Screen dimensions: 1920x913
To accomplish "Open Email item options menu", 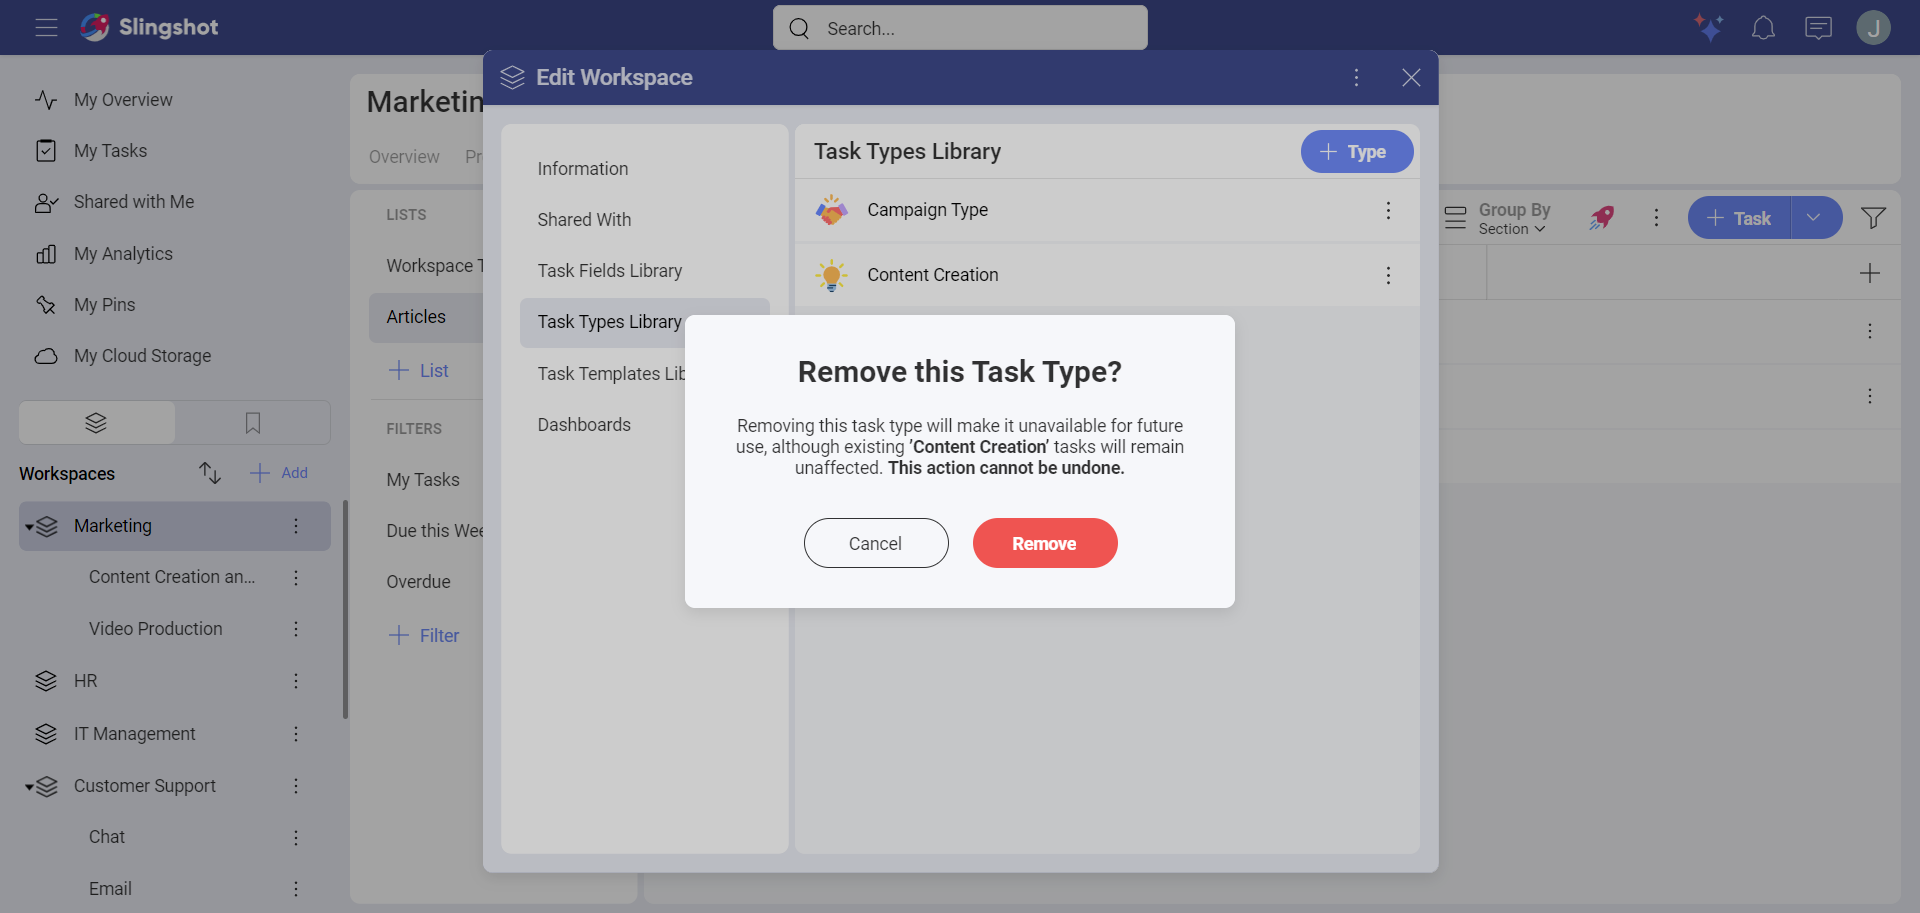I will tap(296, 889).
